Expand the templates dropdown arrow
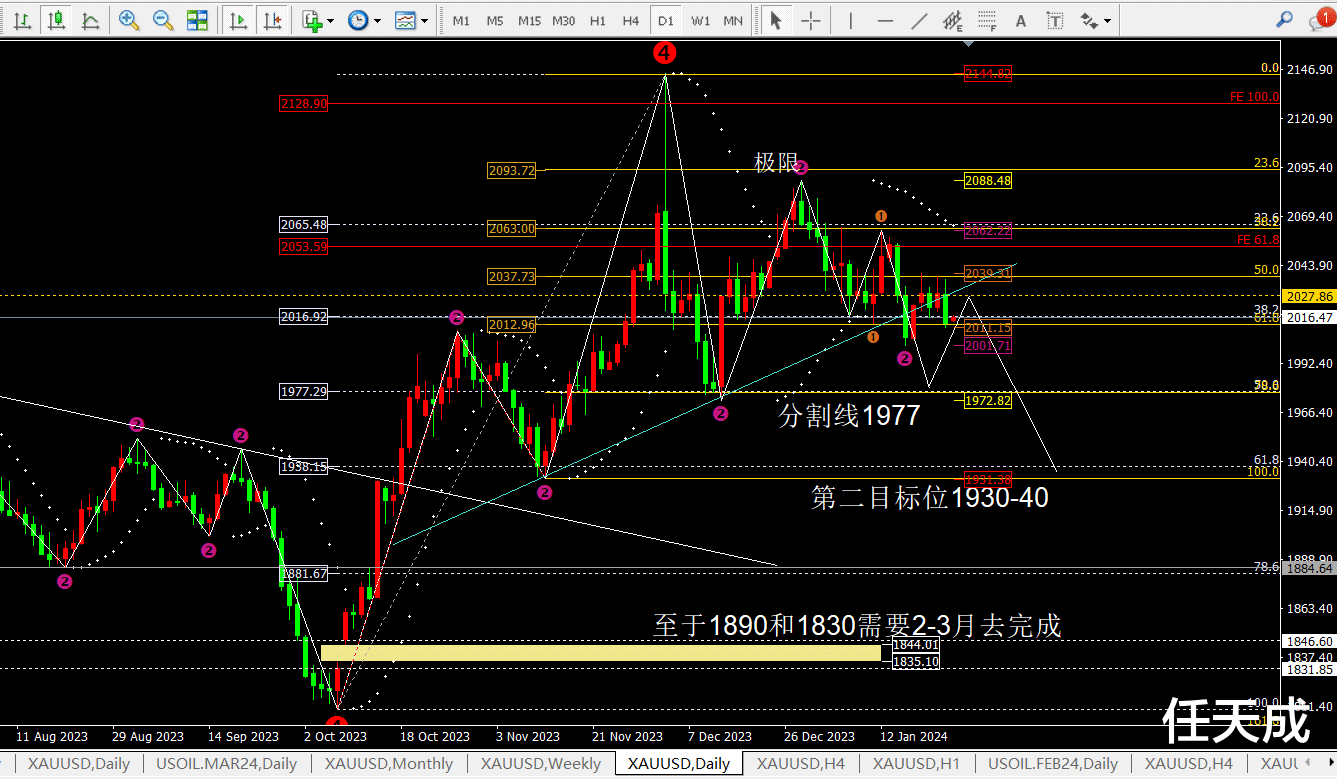 tap(425, 20)
